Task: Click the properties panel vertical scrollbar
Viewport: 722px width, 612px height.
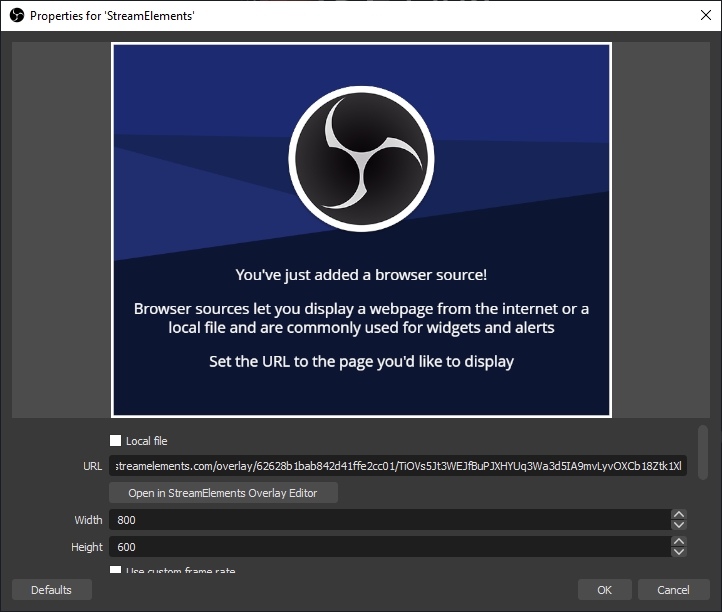Action: pos(703,453)
